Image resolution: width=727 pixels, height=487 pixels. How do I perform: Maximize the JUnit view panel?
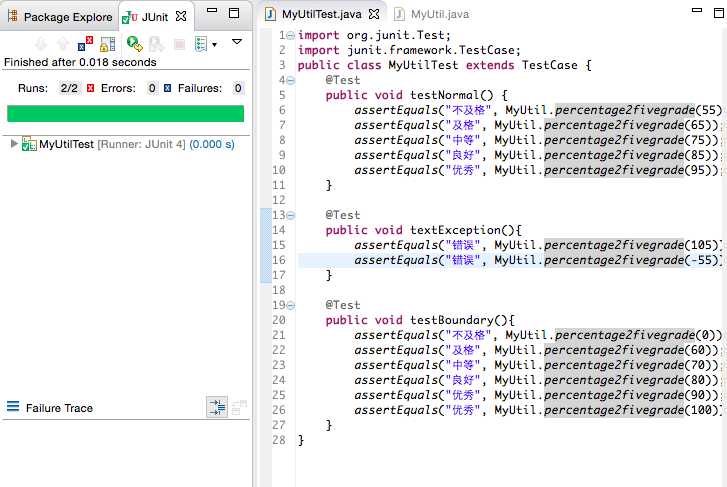234,13
